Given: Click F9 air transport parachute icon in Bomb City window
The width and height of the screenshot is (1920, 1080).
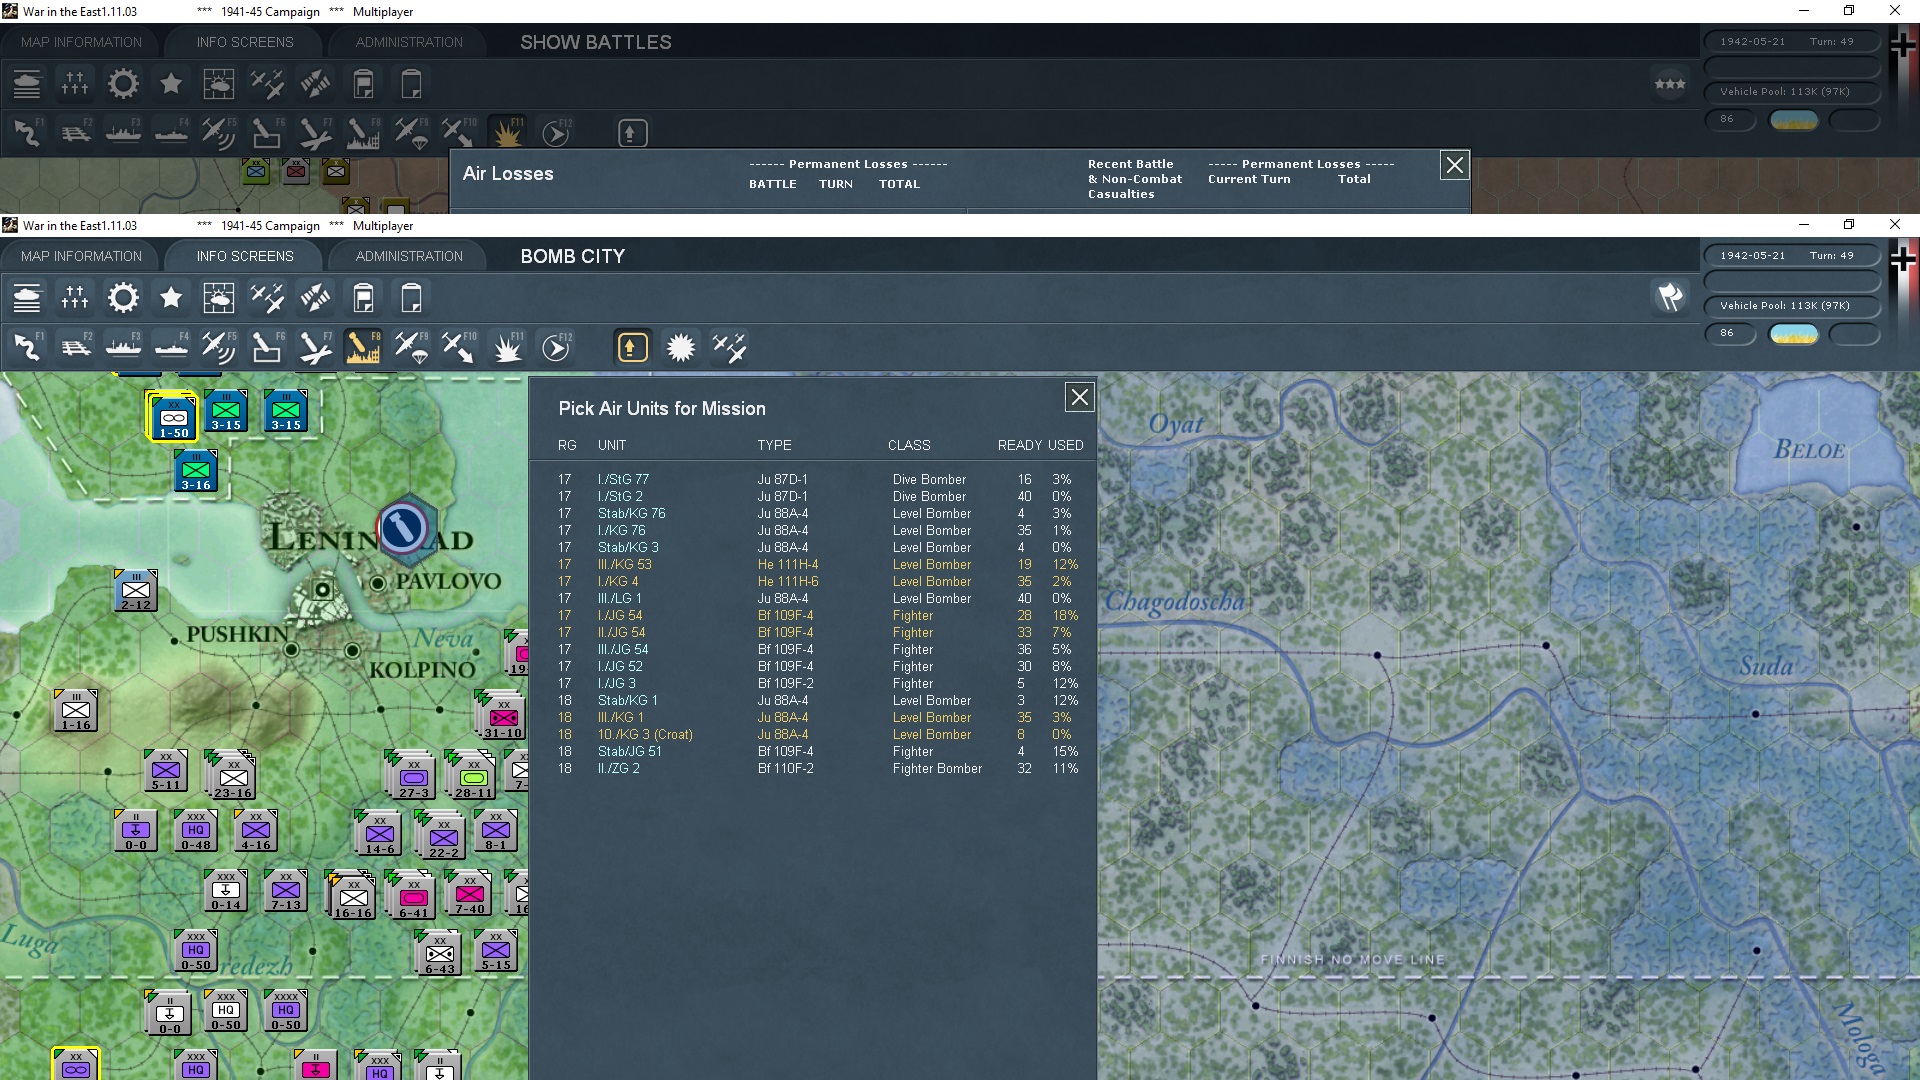Looking at the screenshot, I should click(x=411, y=347).
